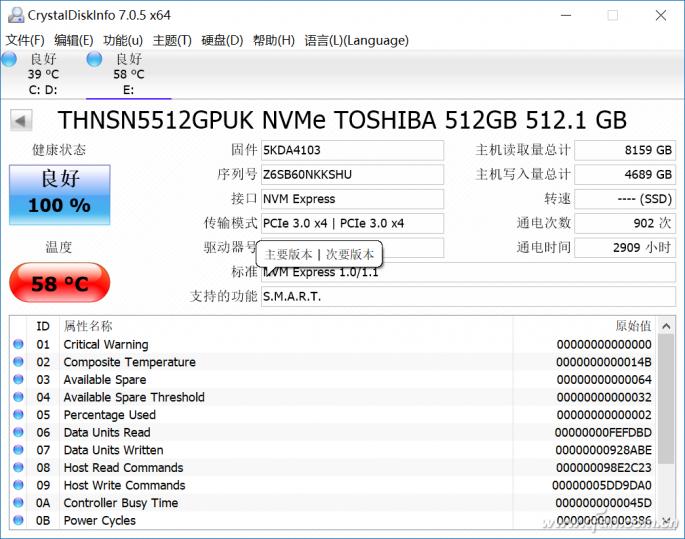Click the 58 °C temperature button
Viewport: 685px width, 539px height.
tap(59, 283)
